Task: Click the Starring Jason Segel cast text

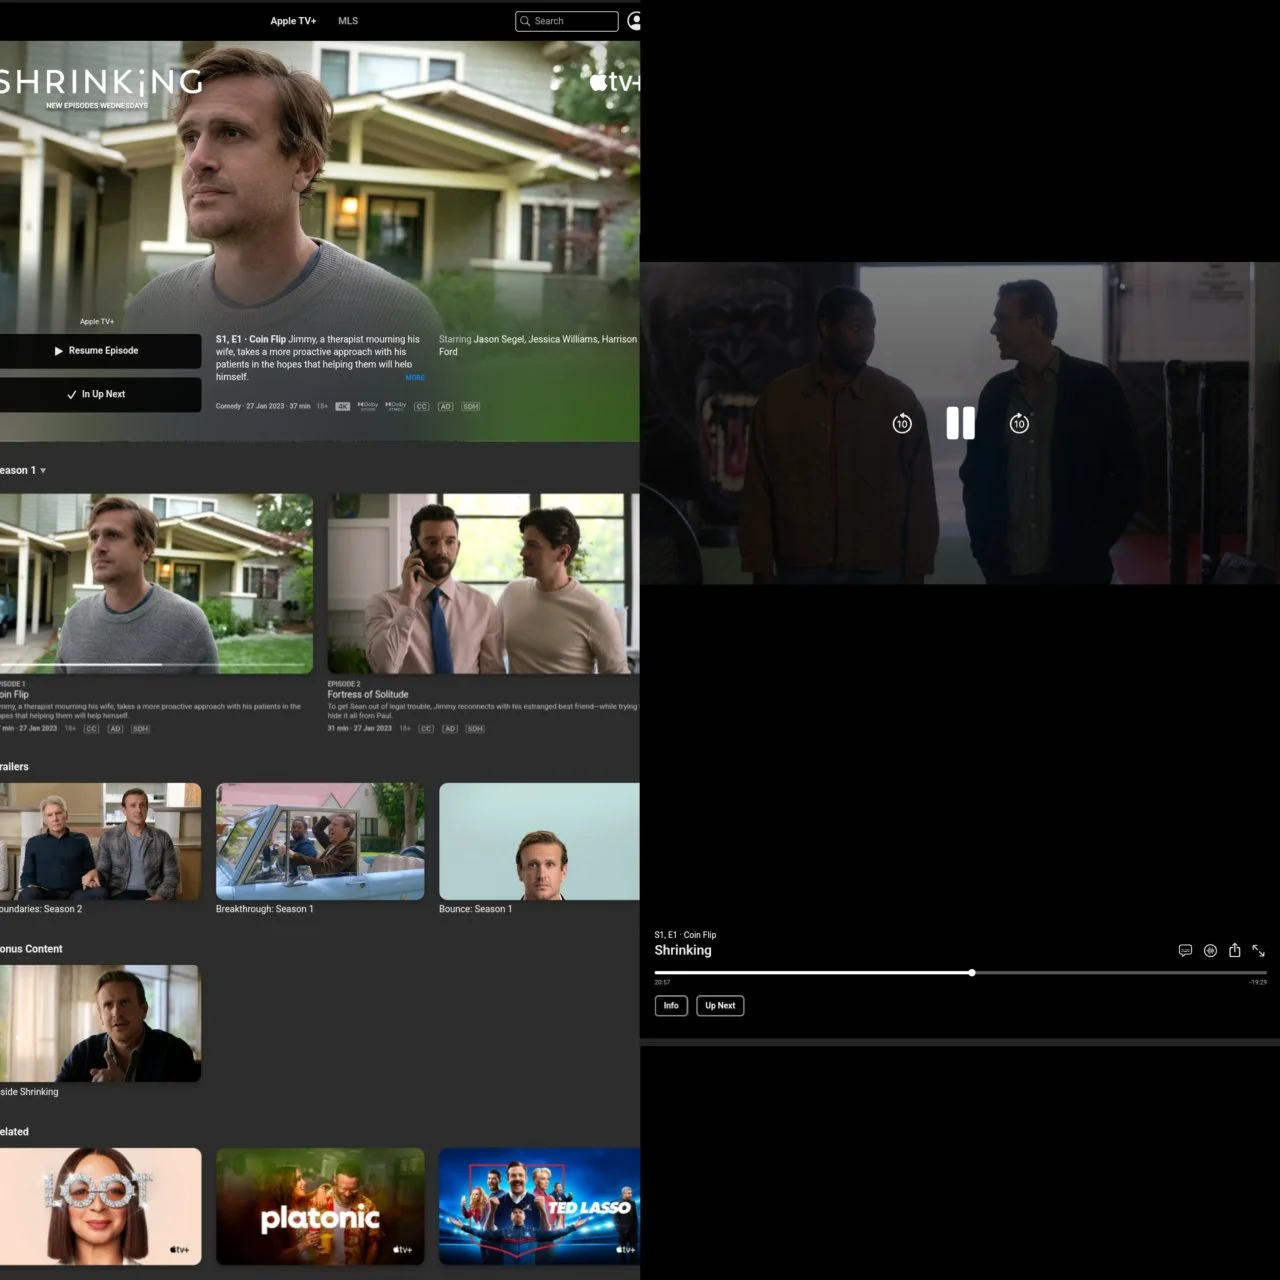Action: (x=538, y=345)
